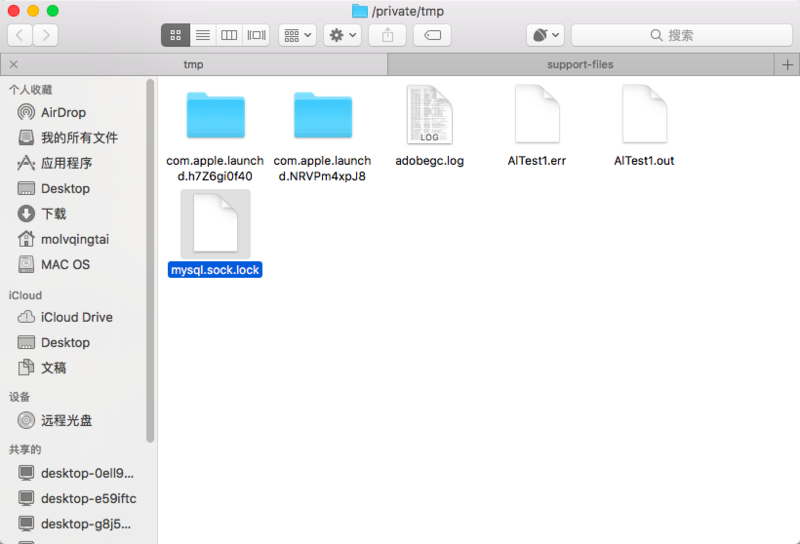The width and height of the screenshot is (800, 544).
Task: Click the 个人收藏 section header
Action: [31, 90]
